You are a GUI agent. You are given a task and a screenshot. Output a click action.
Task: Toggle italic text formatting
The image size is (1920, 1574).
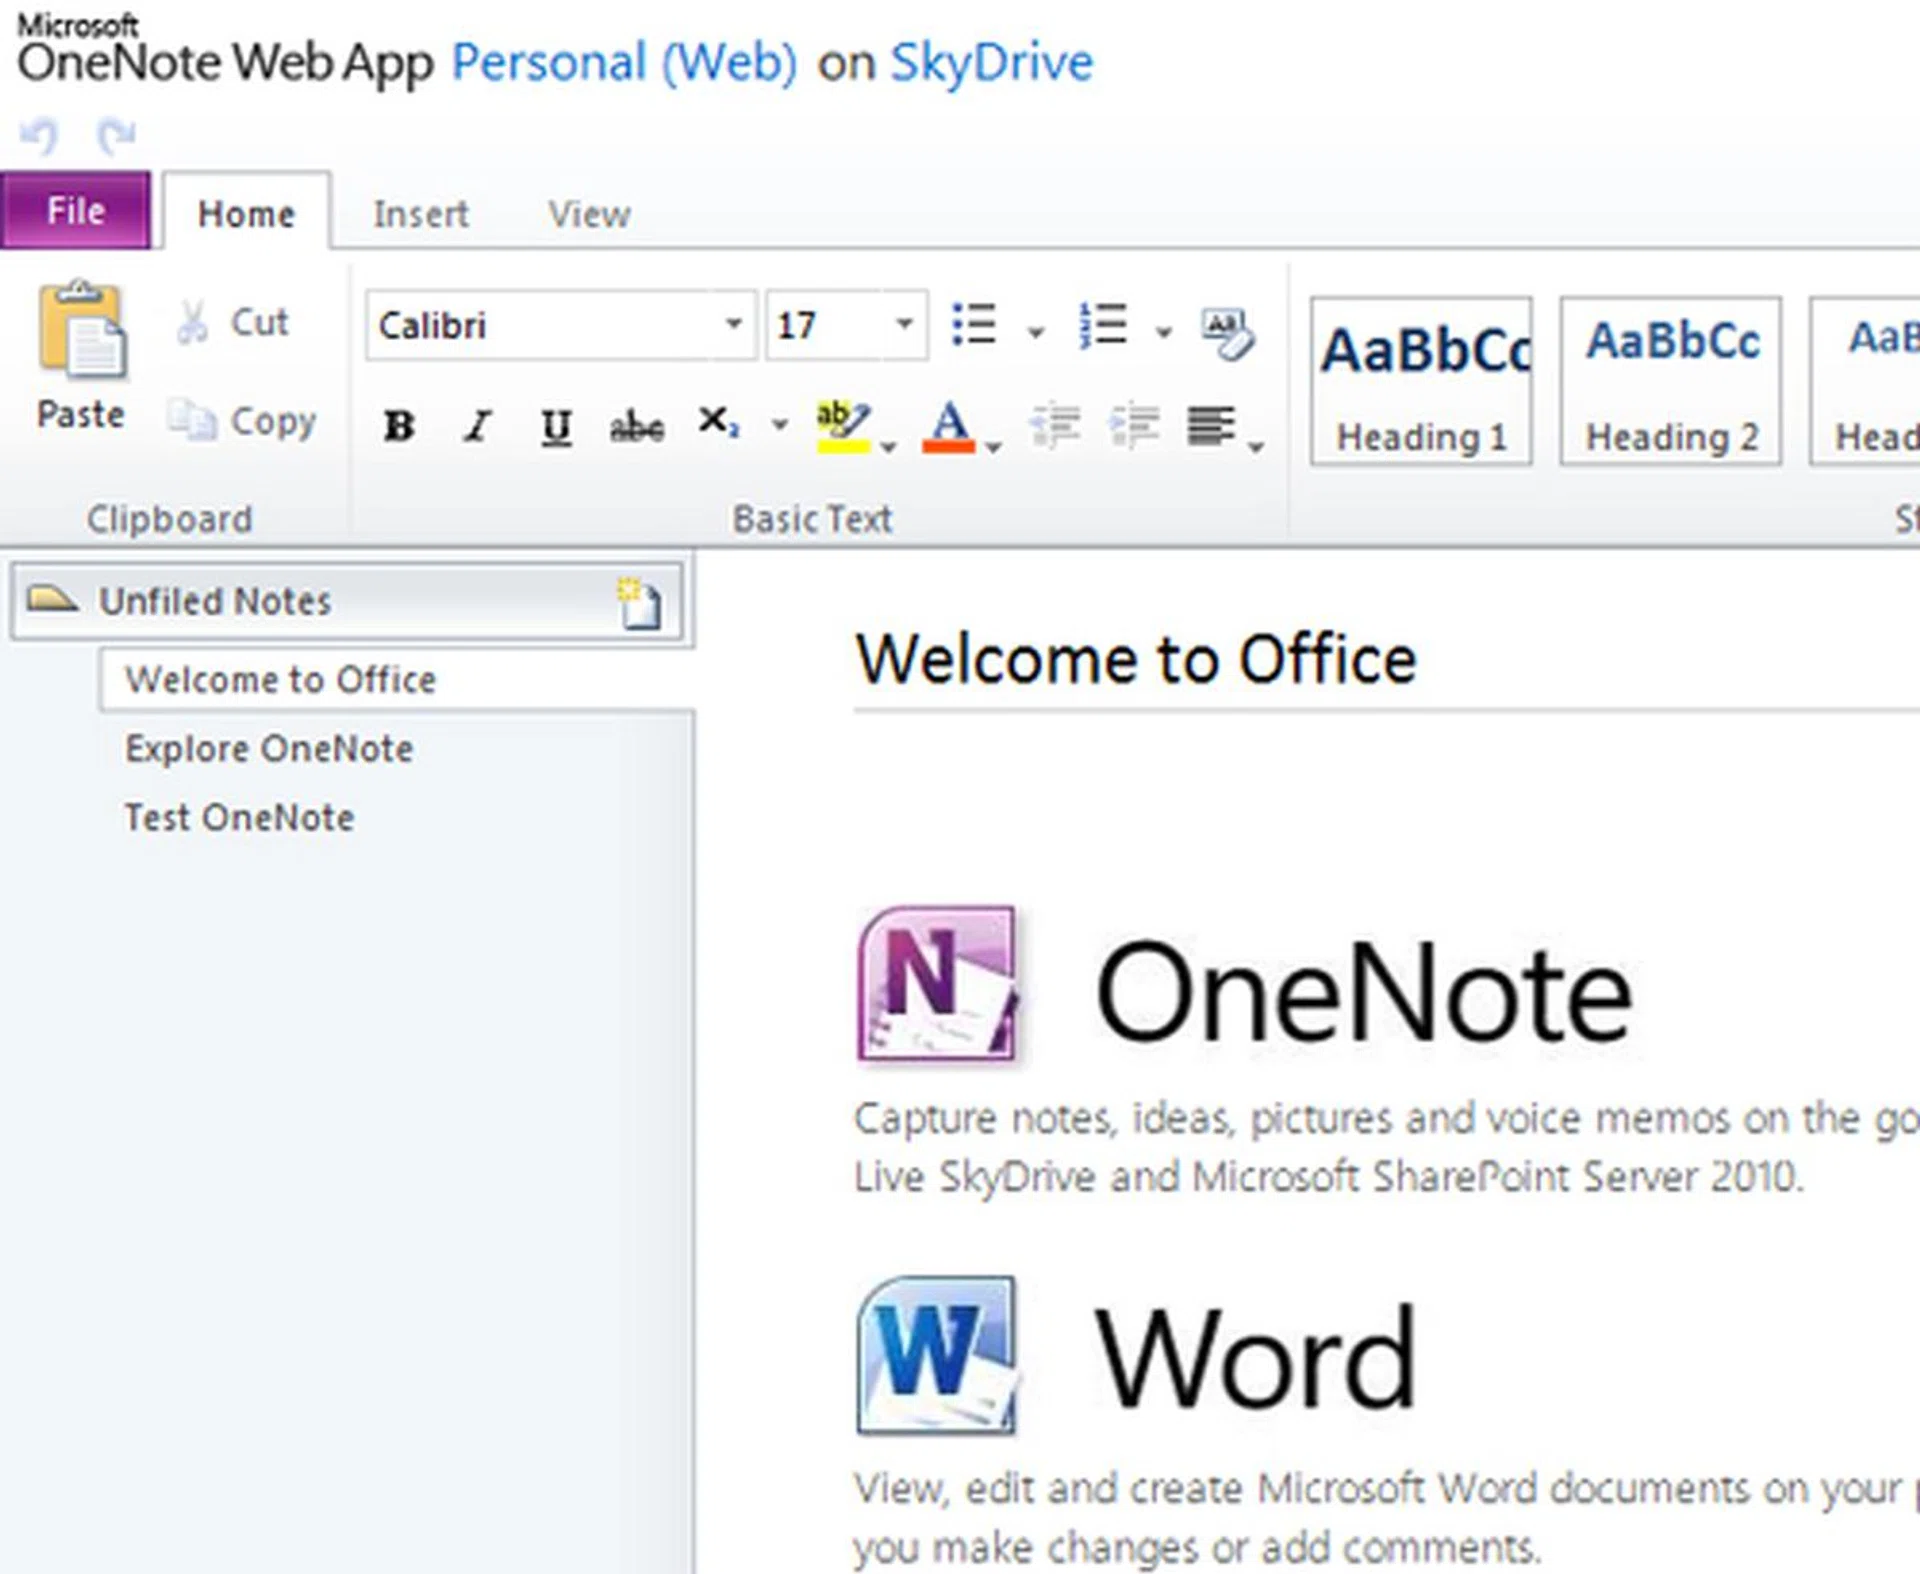tap(477, 426)
